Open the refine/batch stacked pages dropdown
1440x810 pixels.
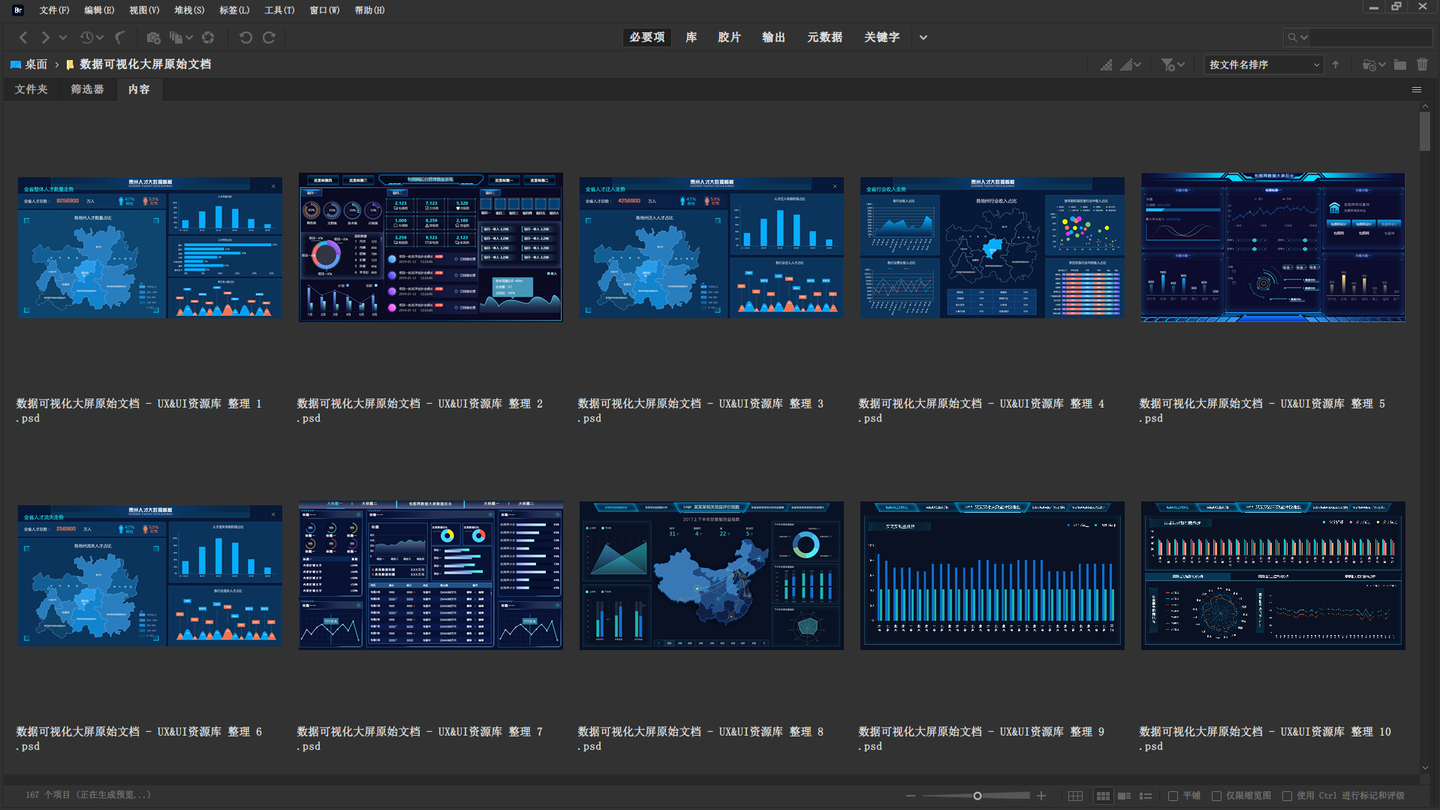(181, 38)
